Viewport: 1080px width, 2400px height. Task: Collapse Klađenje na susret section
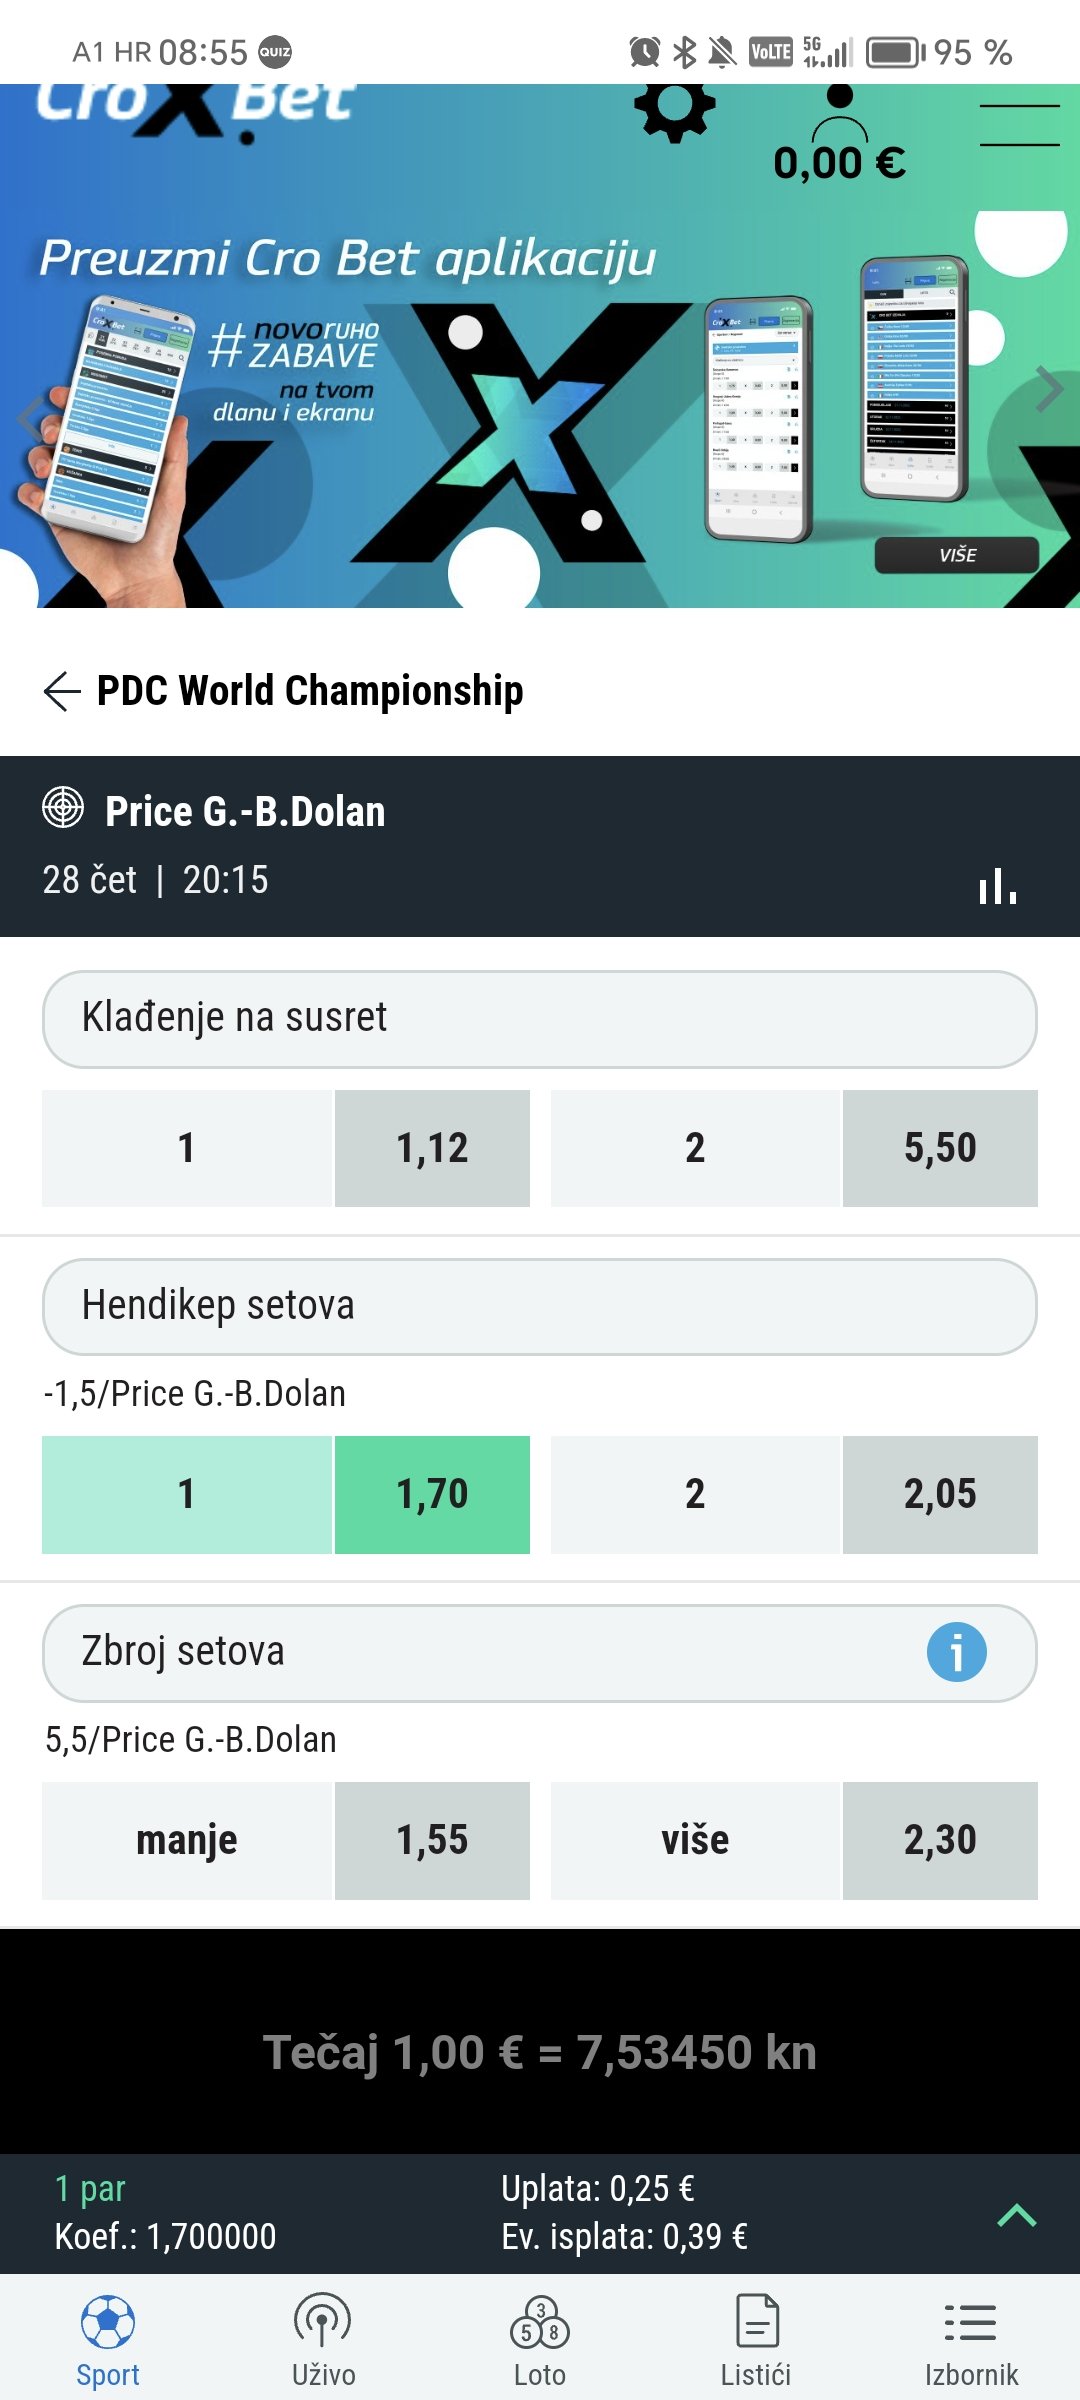click(540, 1019)
